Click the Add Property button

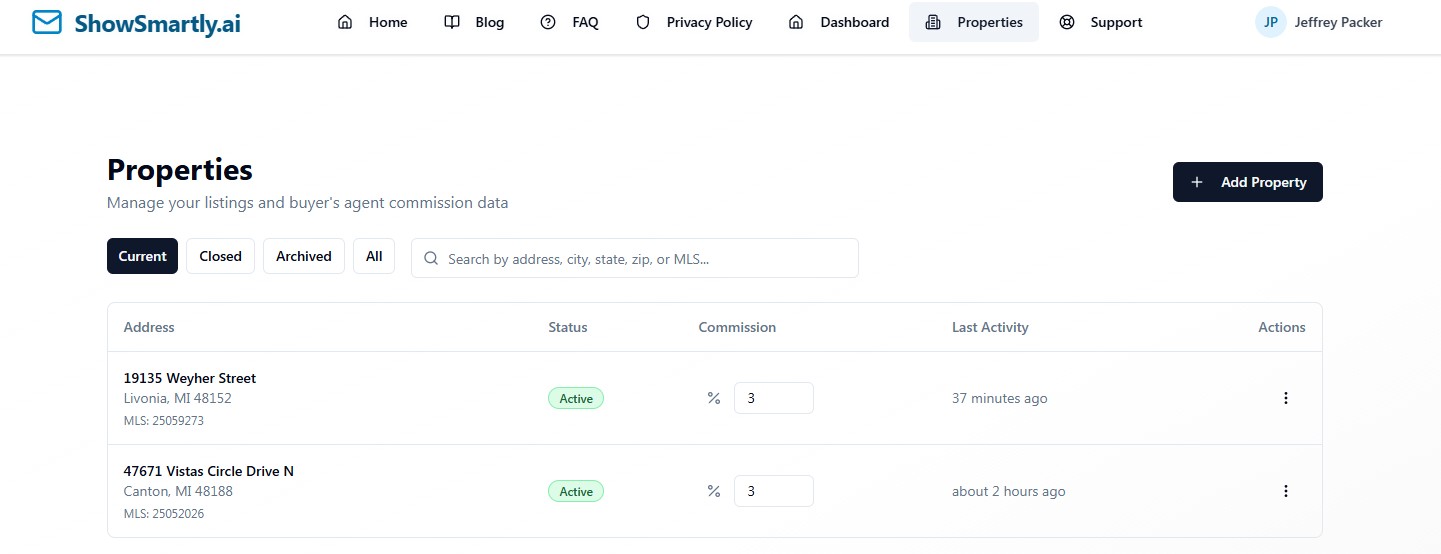1248,182
